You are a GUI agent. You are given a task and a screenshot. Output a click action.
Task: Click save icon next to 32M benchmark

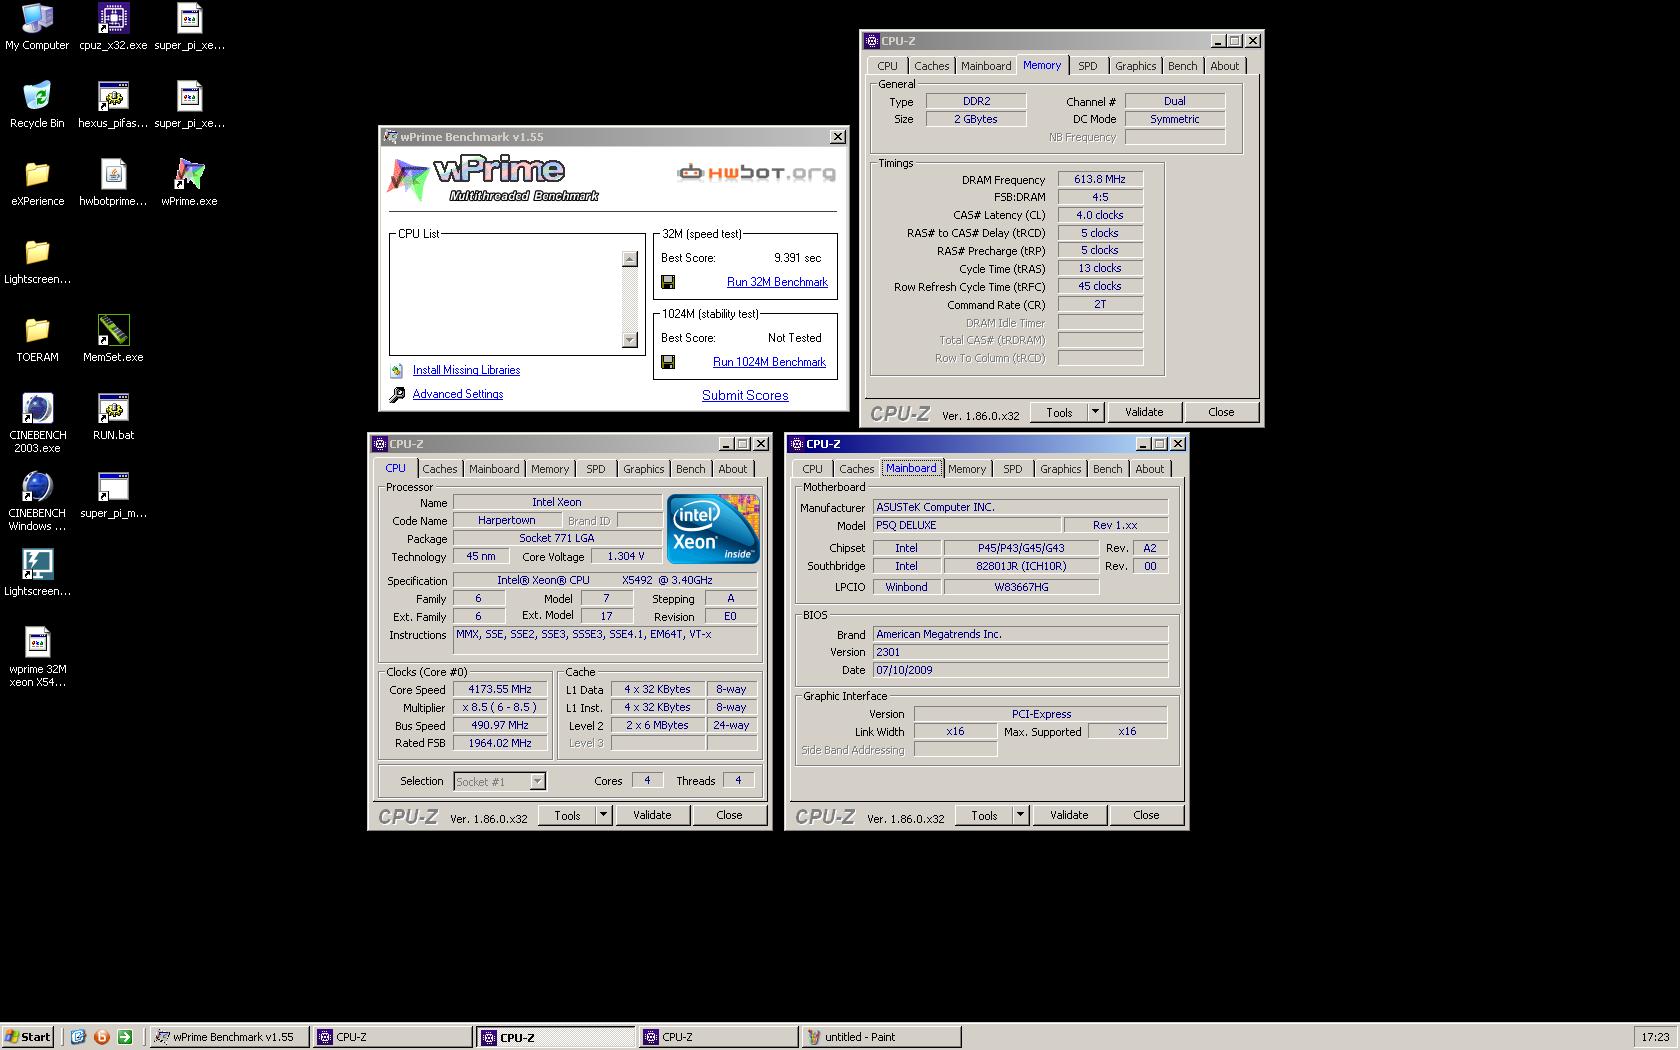pyautogui.click(x=668, y=282)
